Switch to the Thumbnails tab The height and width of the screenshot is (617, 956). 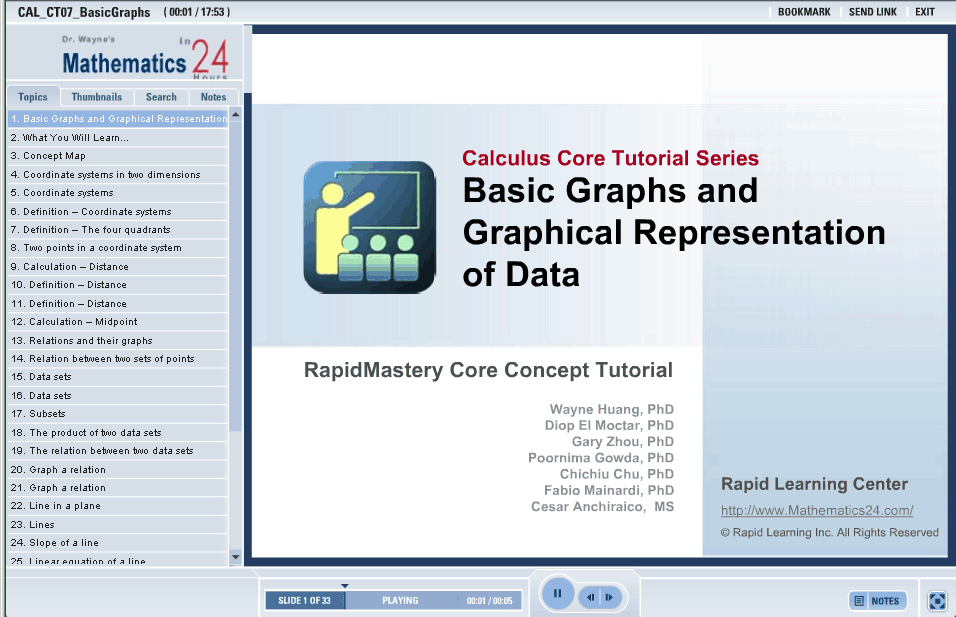(x=96, y=97)
